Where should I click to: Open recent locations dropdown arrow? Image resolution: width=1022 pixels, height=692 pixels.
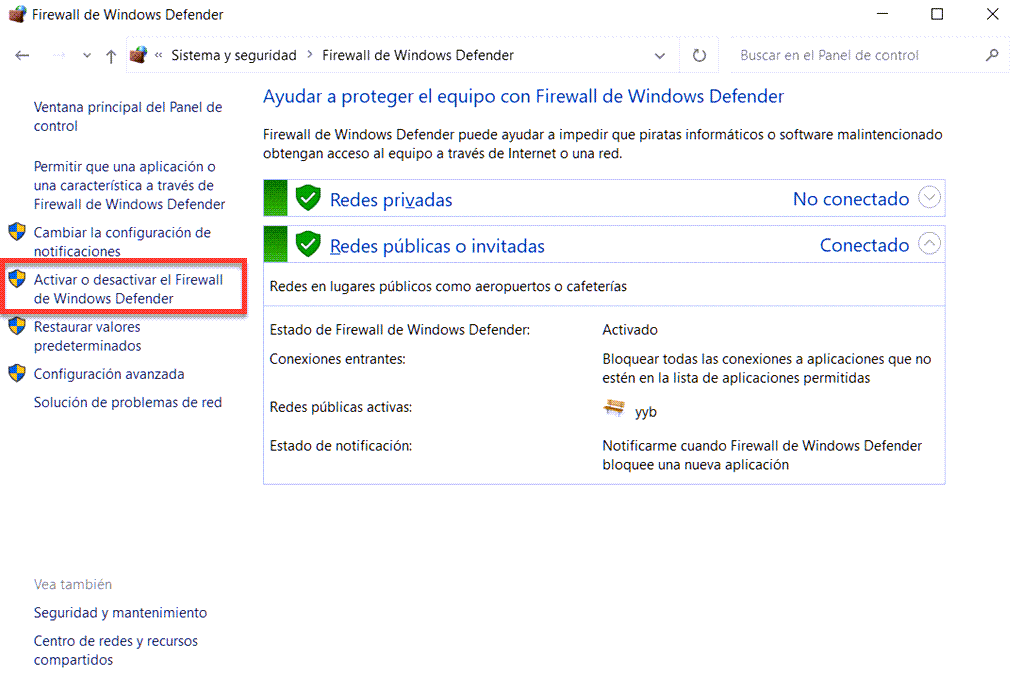(87, 56)
